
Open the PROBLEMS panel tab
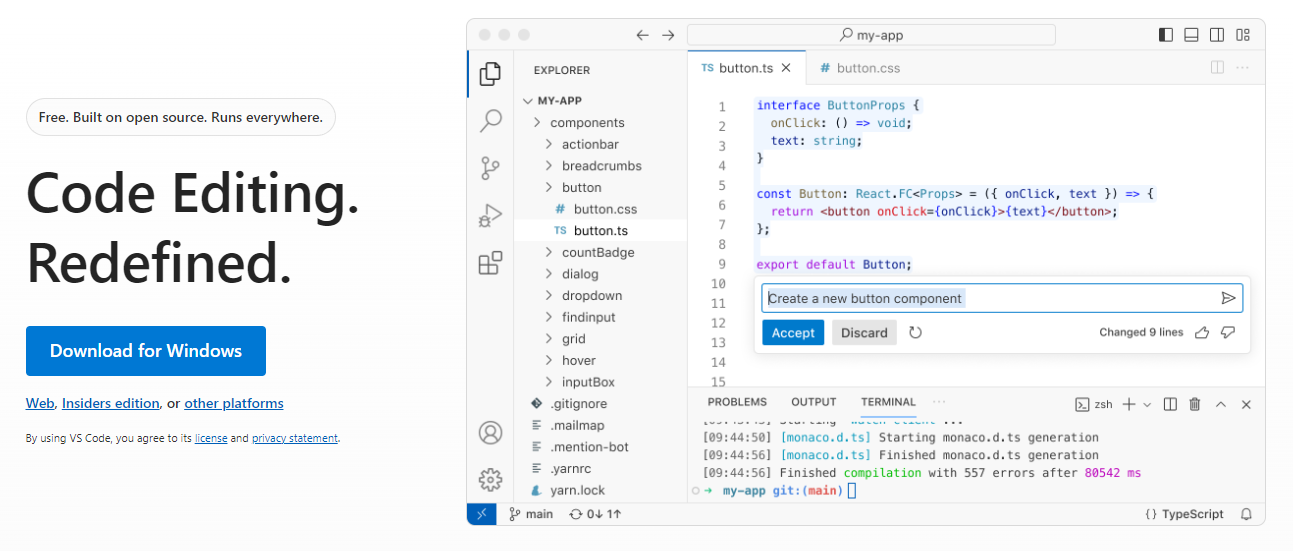[x=737, y=402]
